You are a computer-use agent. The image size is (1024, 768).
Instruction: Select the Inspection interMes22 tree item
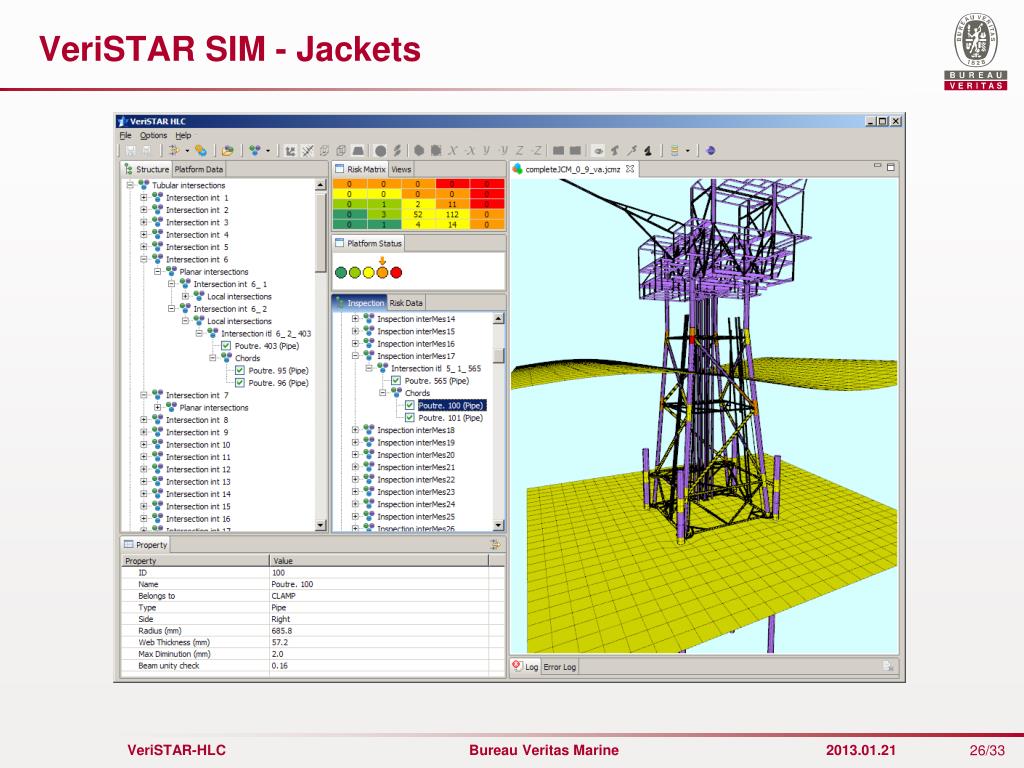(x=416, y=479)
